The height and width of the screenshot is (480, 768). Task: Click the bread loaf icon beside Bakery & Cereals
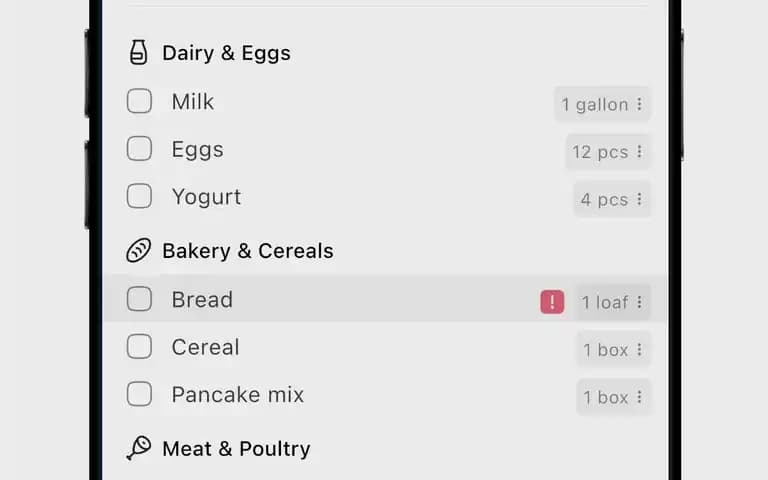tap(138, 250)
